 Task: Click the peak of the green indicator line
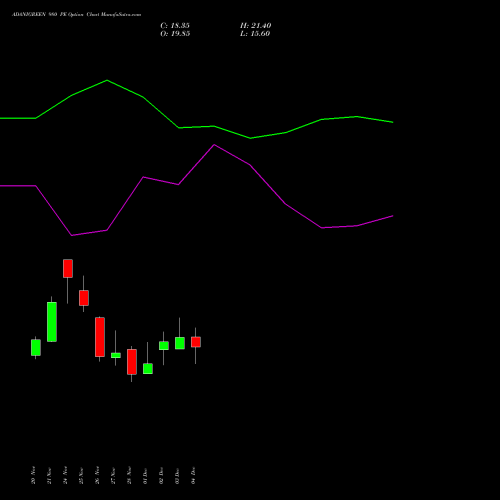[107, 80]
